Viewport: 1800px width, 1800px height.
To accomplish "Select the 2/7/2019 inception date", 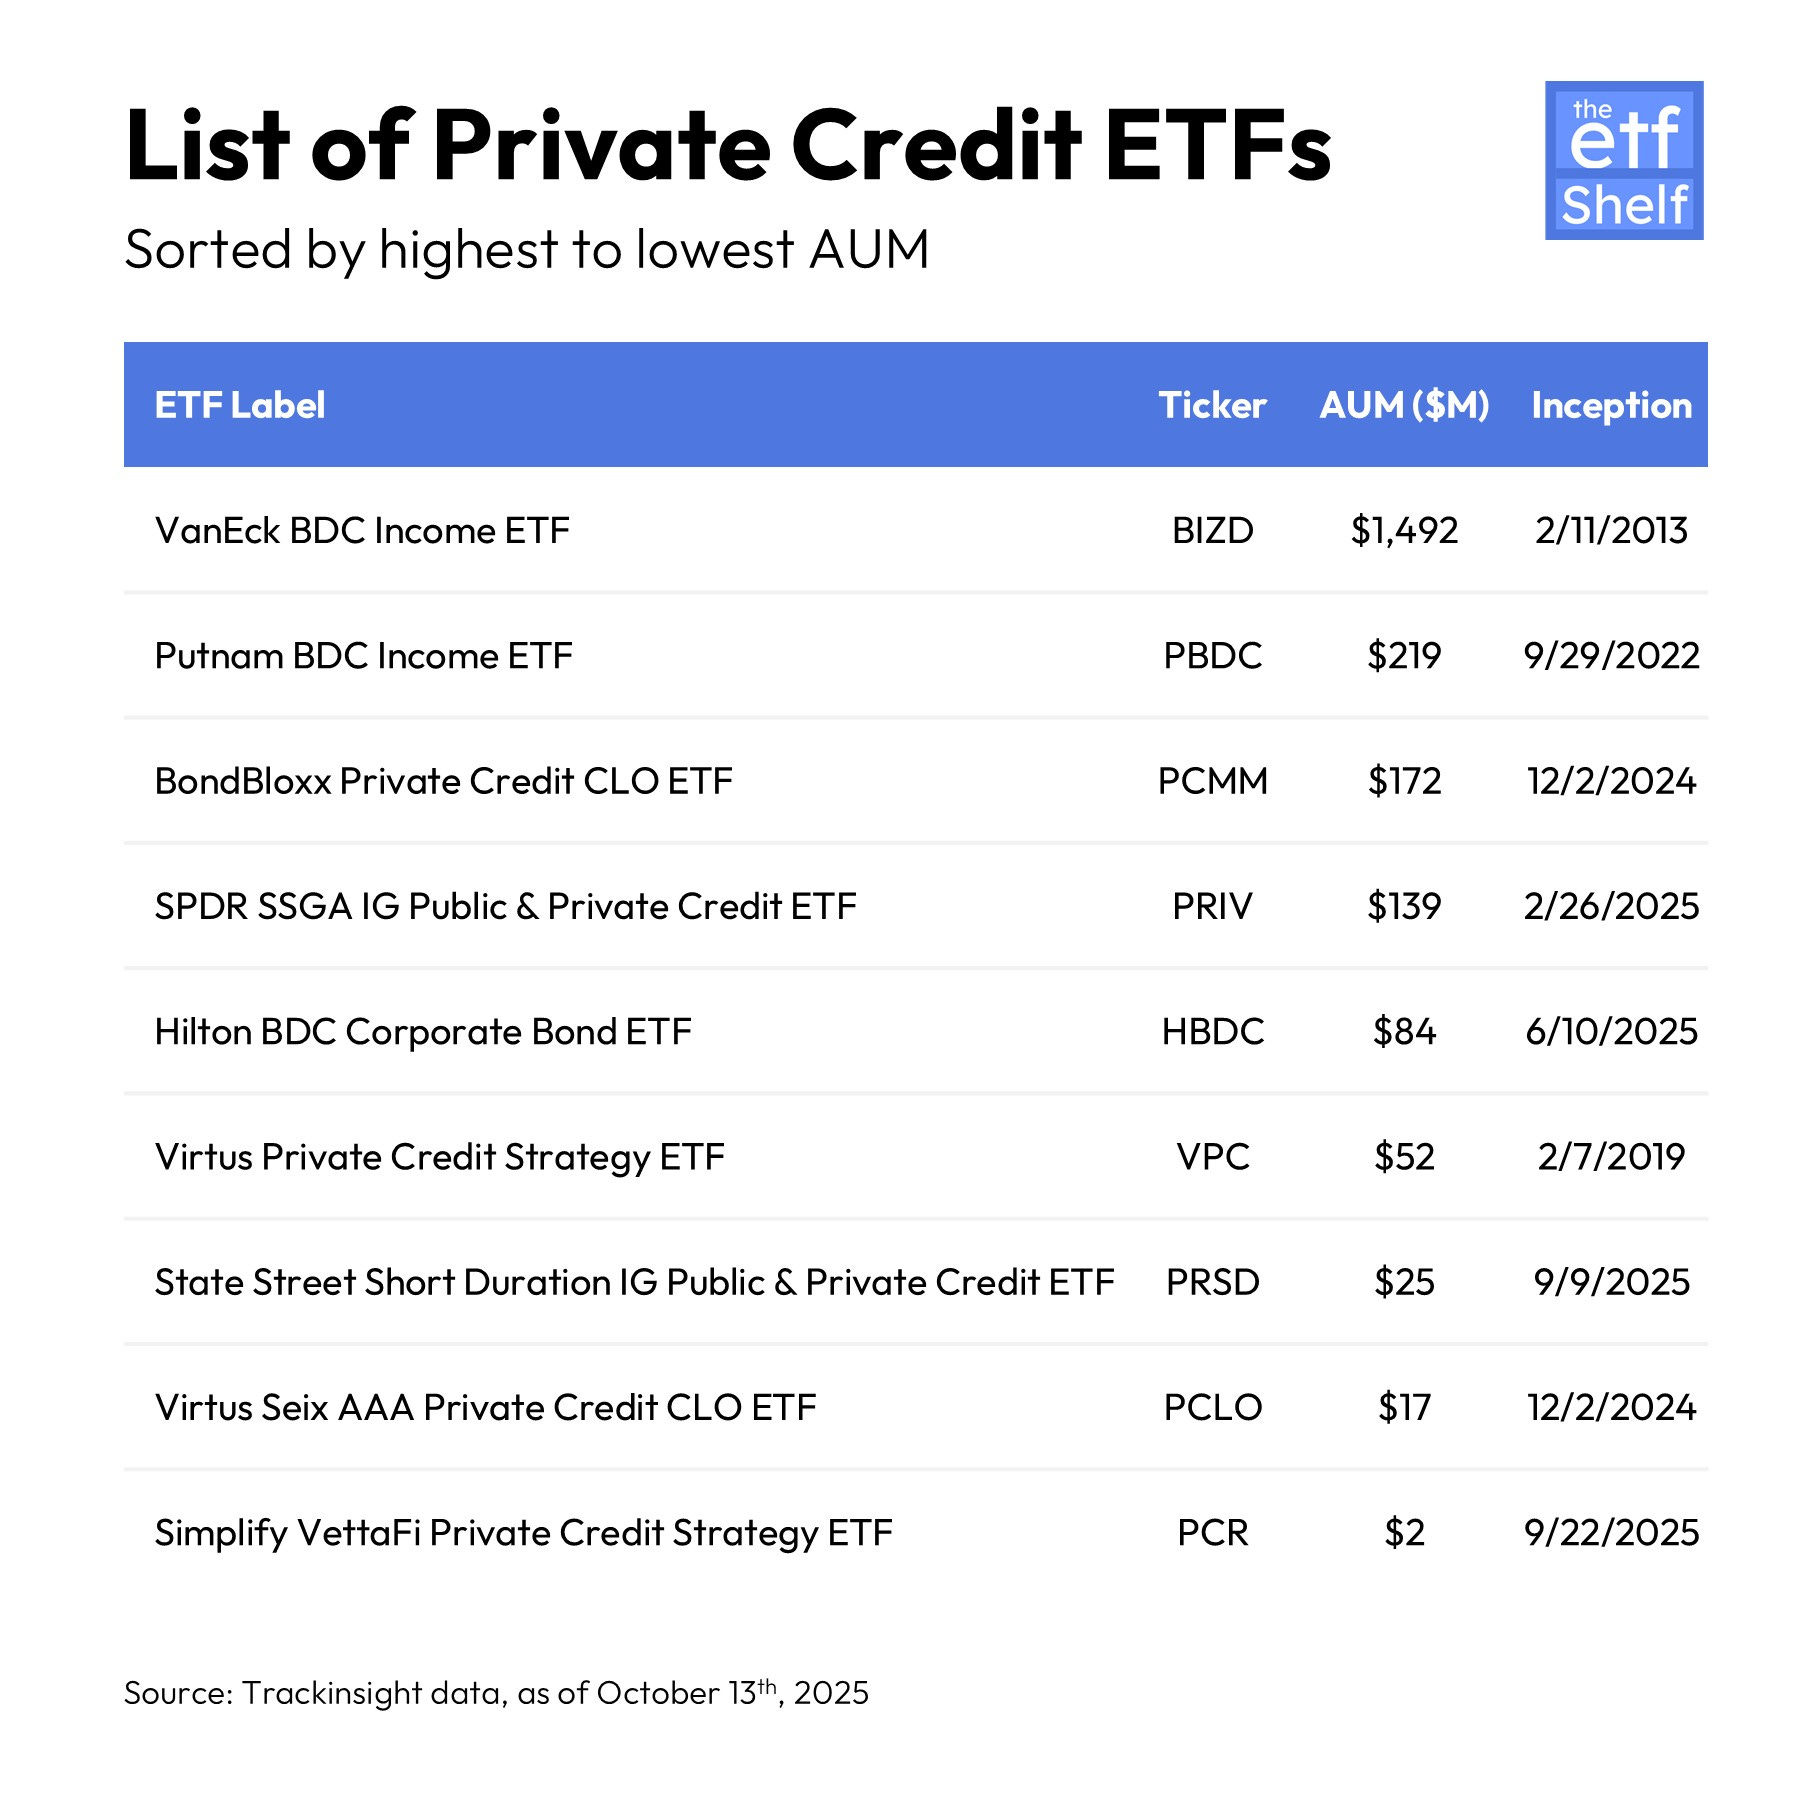I will [1611, 1157].
